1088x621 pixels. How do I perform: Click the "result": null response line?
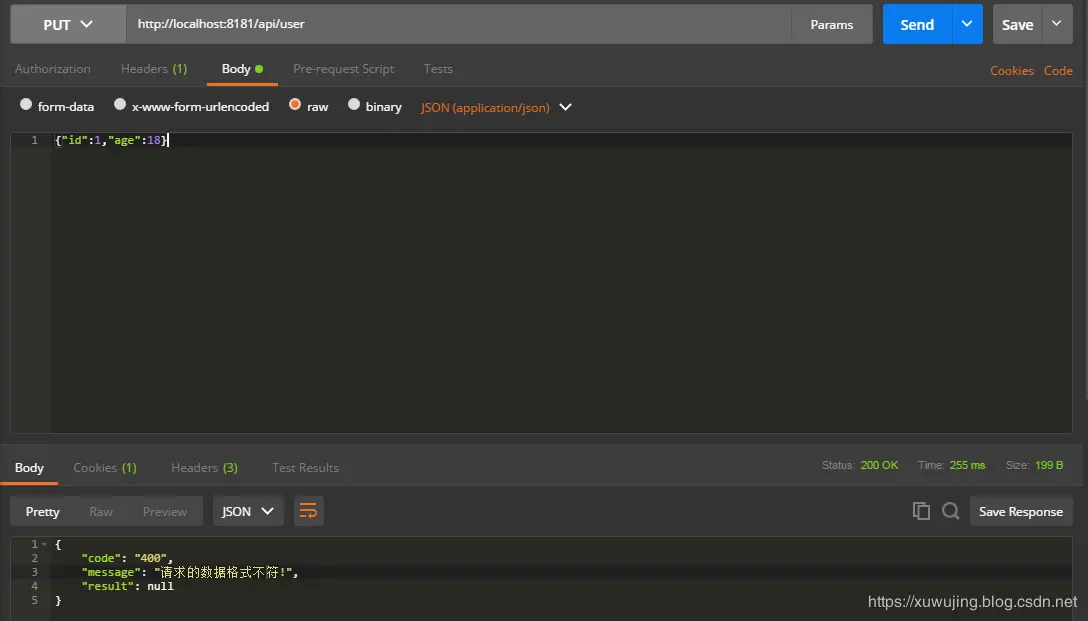pyautogui.click(x=127, y=586)
